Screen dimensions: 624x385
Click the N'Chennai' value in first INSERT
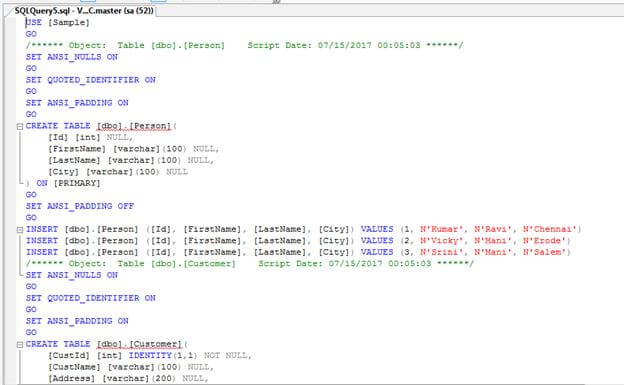point(550,229)
